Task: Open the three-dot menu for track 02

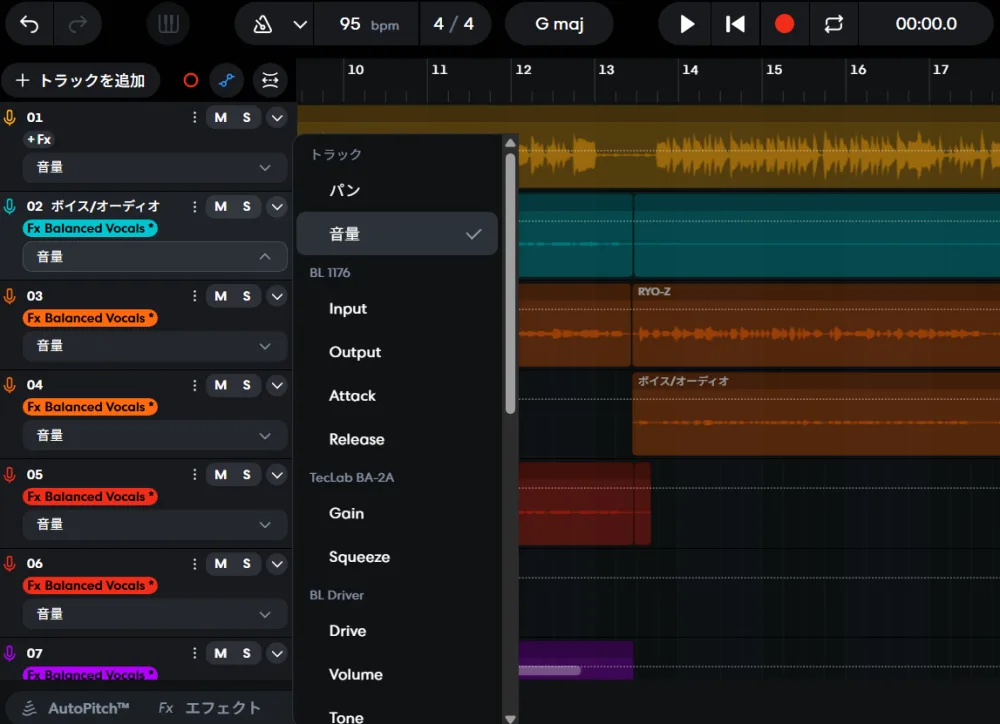Action: click(195, 207)
